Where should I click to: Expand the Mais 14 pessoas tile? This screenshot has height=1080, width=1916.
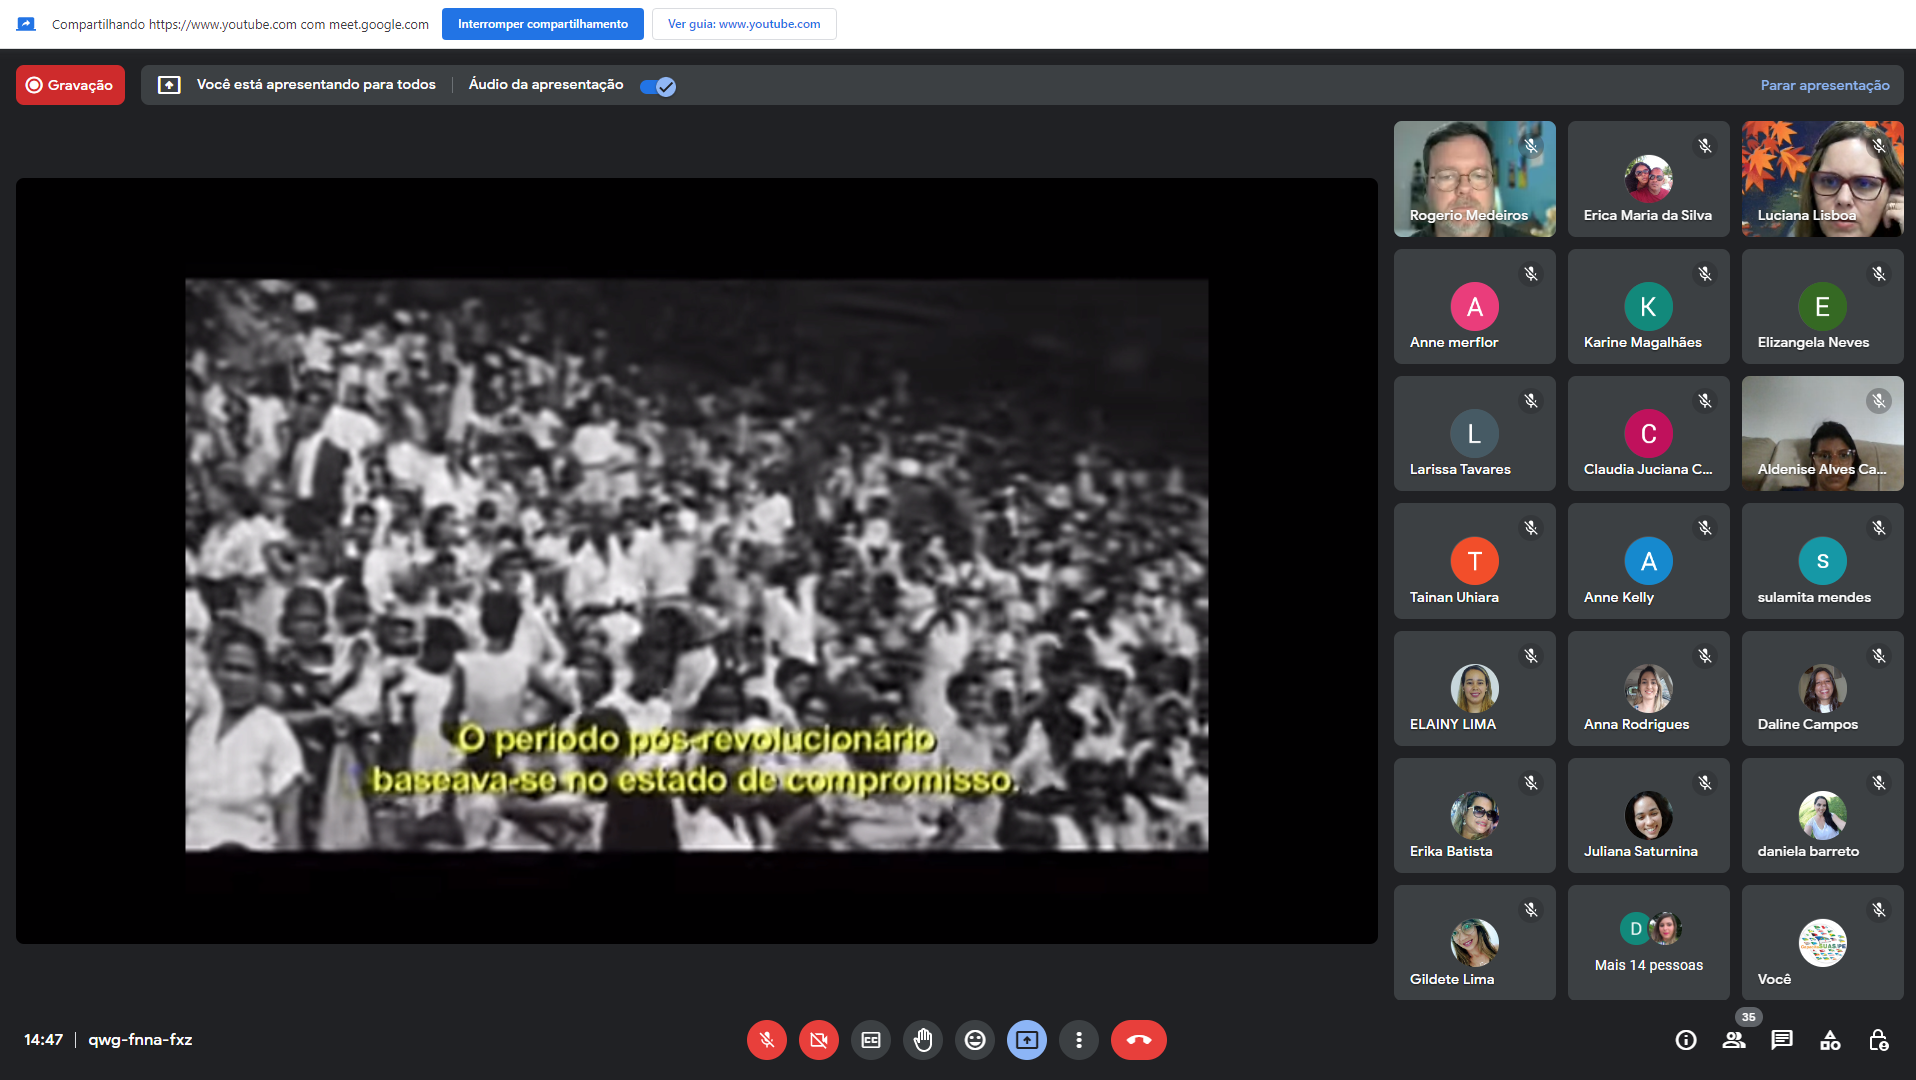click(1648, 942)
